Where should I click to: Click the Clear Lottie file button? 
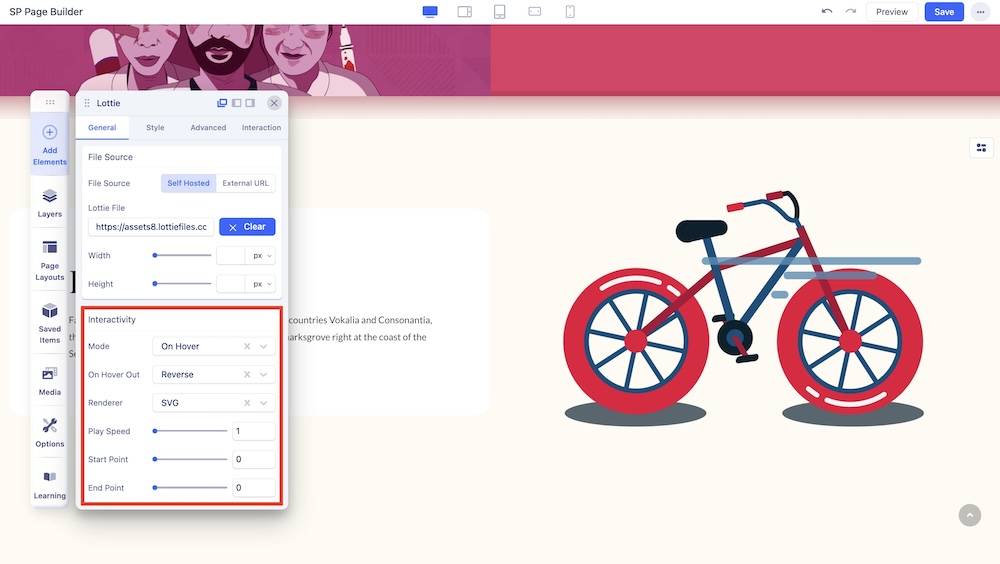click(x=247, y=226)
